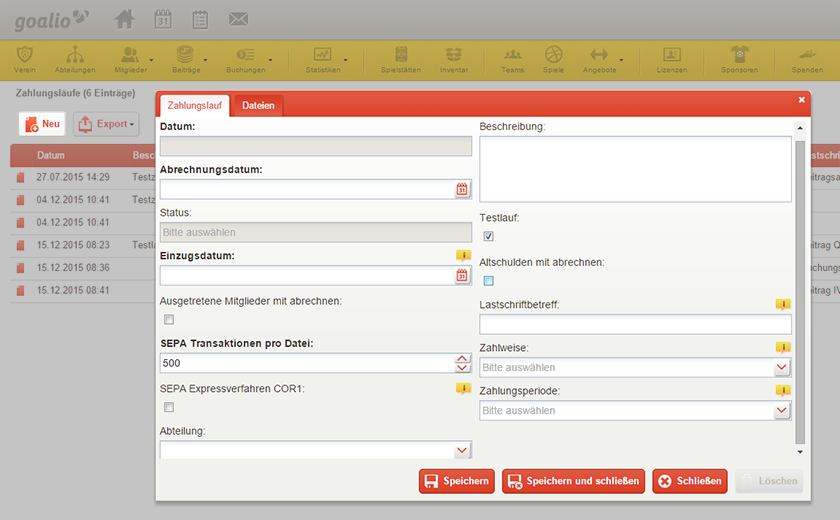Check Ausgetretene Mitglieder mit abrechnen
840x520 pixels.
point(169,320)
